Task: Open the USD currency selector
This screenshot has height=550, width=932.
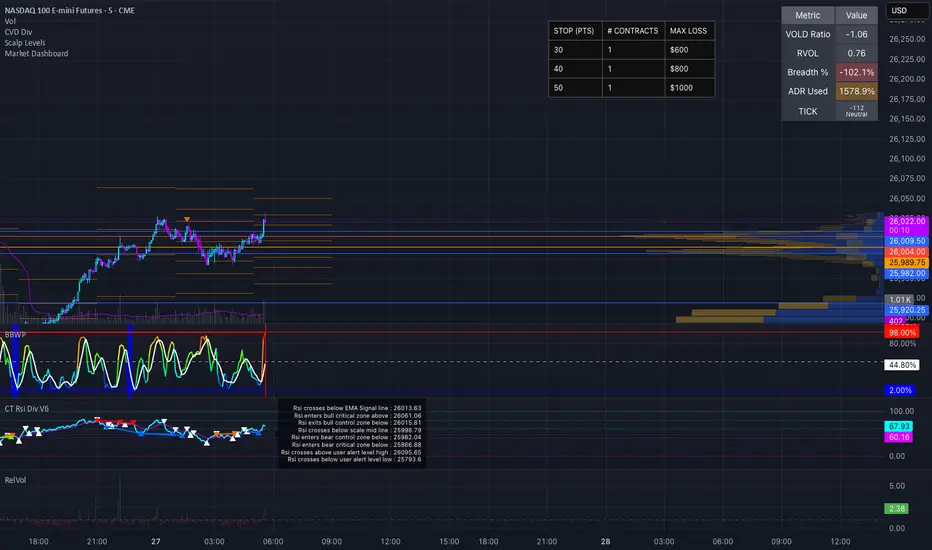Action: click(904, 11)
